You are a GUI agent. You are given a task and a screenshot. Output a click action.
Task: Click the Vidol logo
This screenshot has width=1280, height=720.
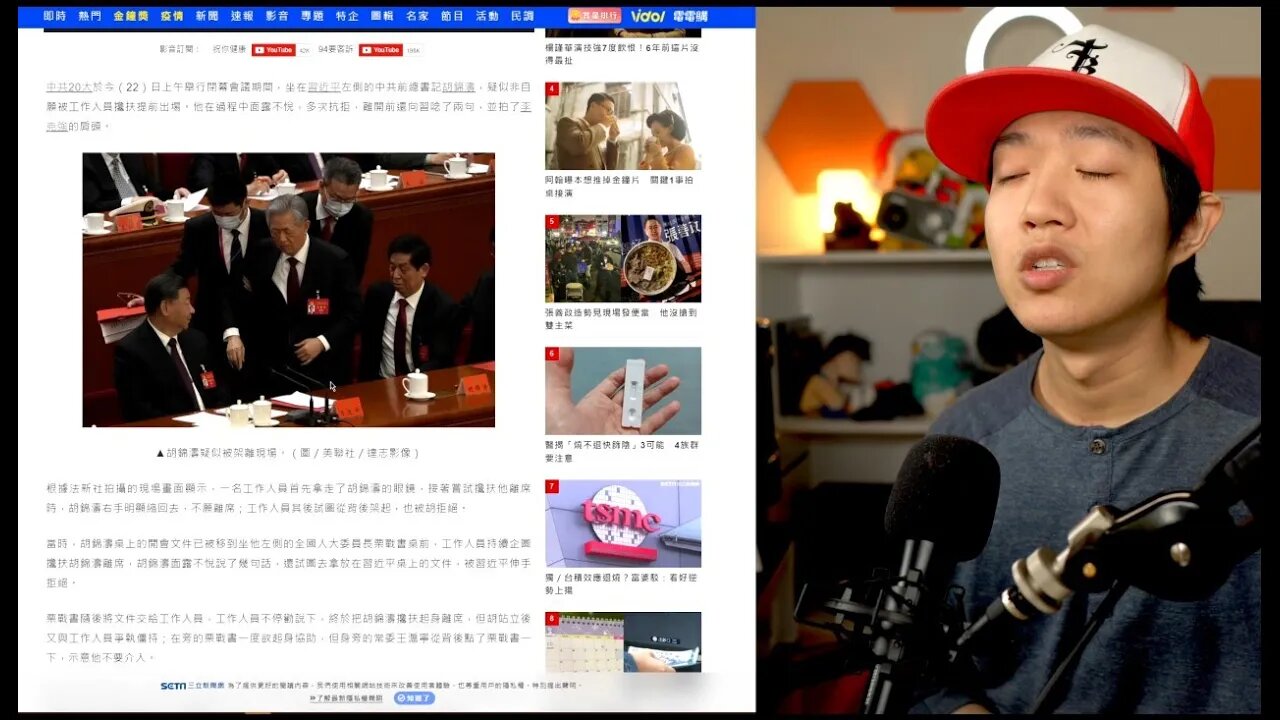[x=647, y=16]
